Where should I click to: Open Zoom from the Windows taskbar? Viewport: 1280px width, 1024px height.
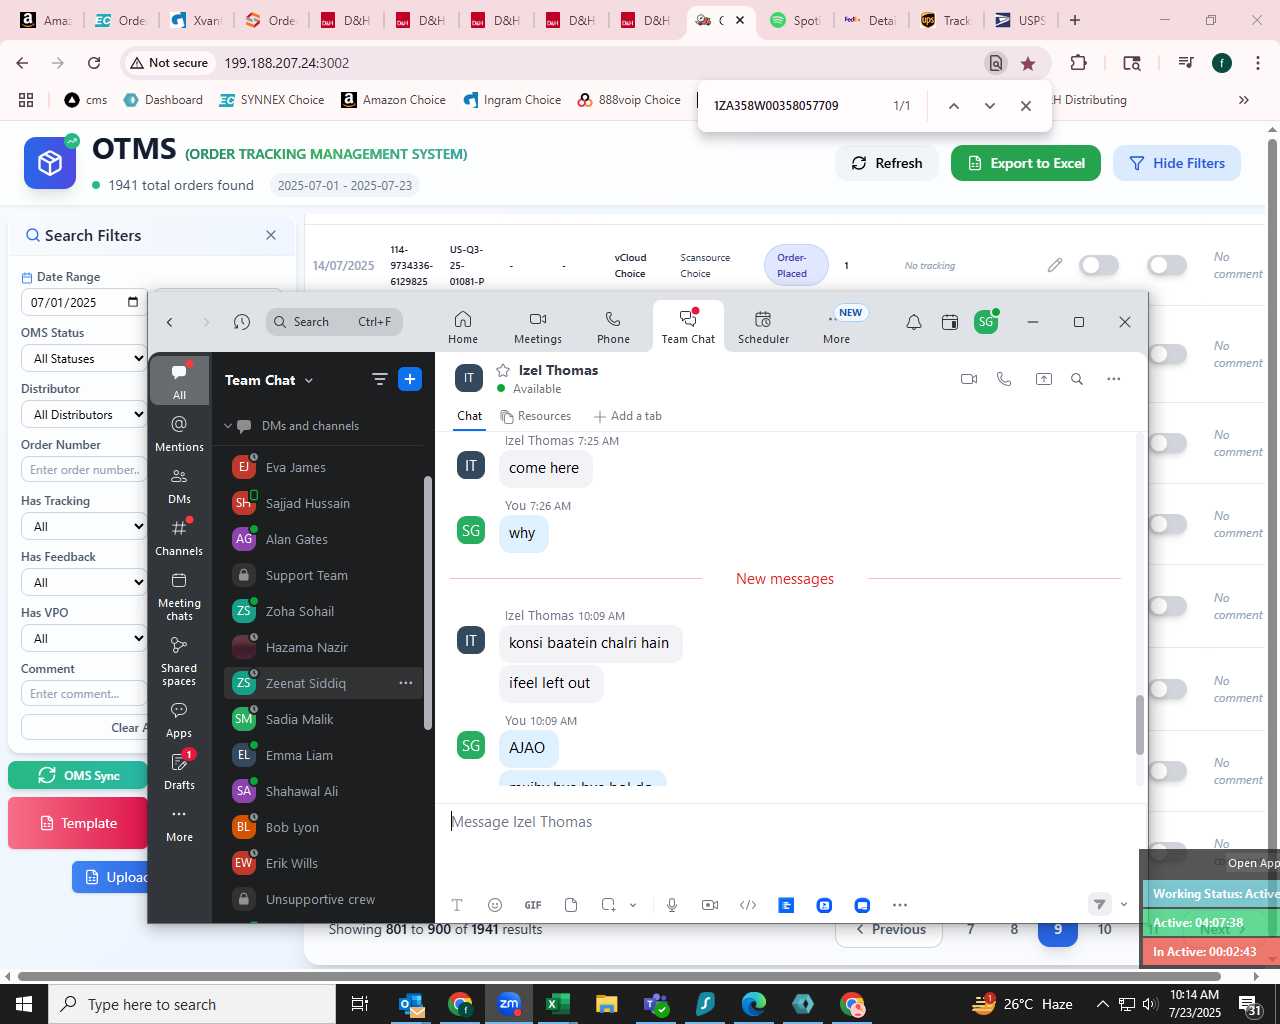click(x=509, y=1004)
